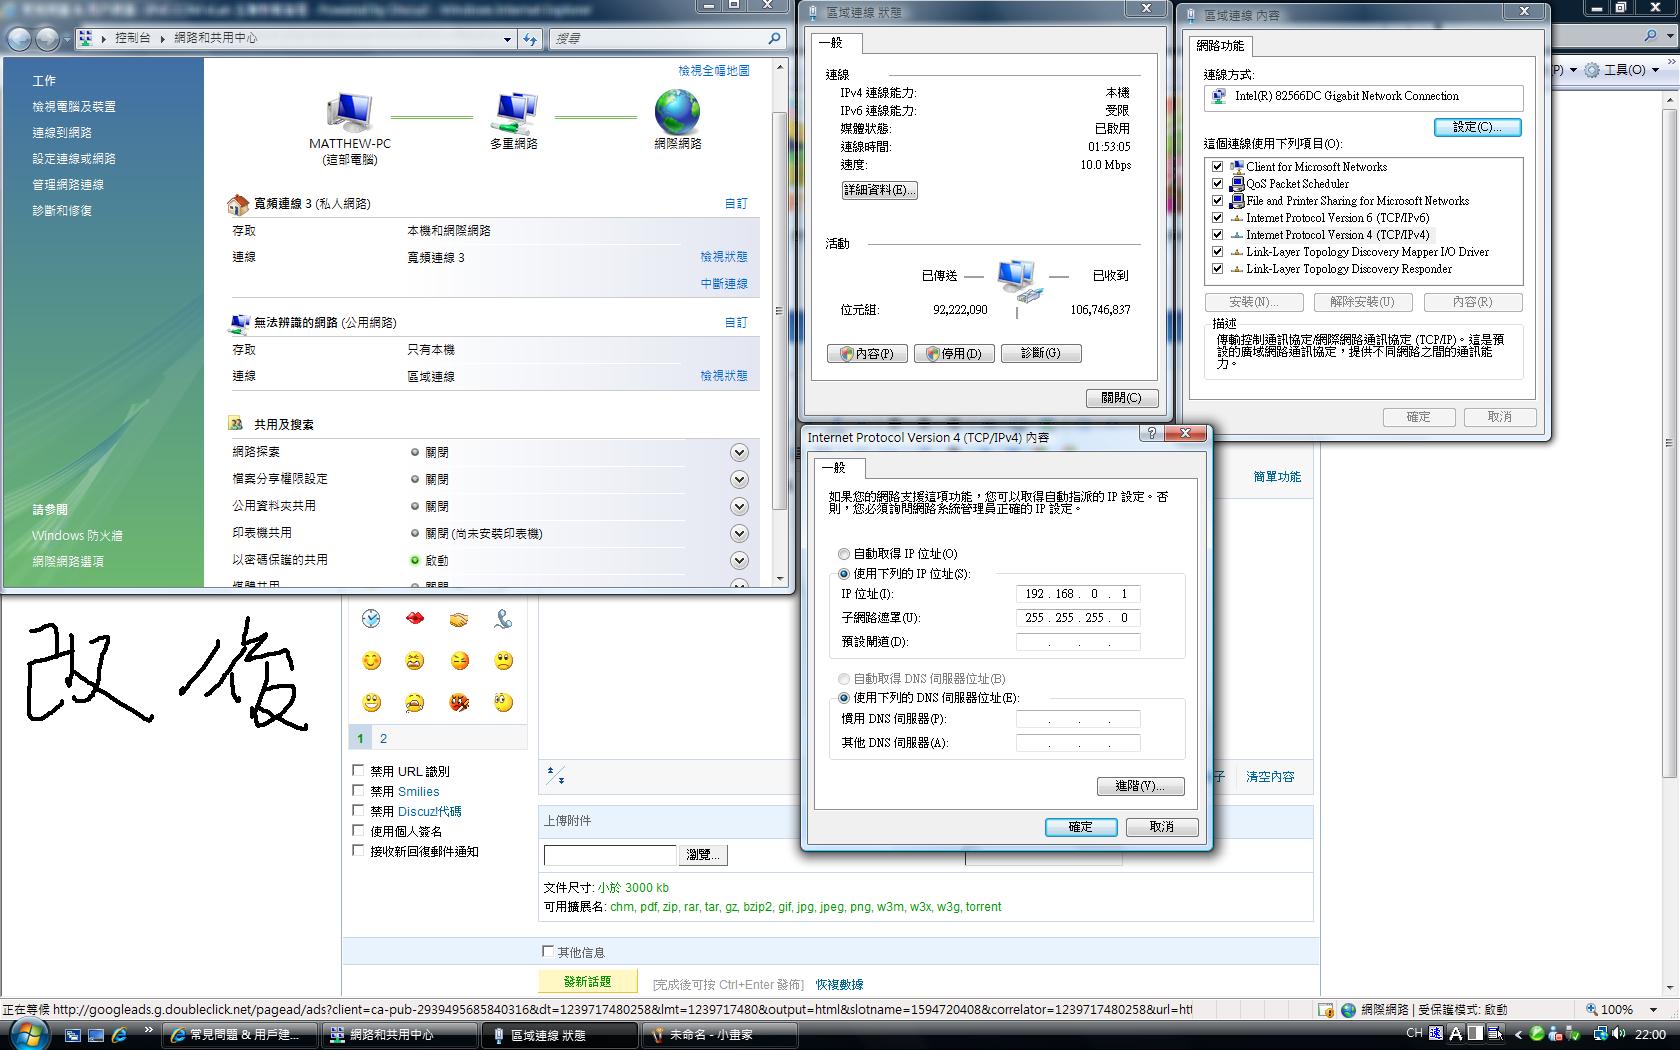Click the 慣用 DNS 伺服器 field
1680x1050 pixels.
pos(1078,719)
